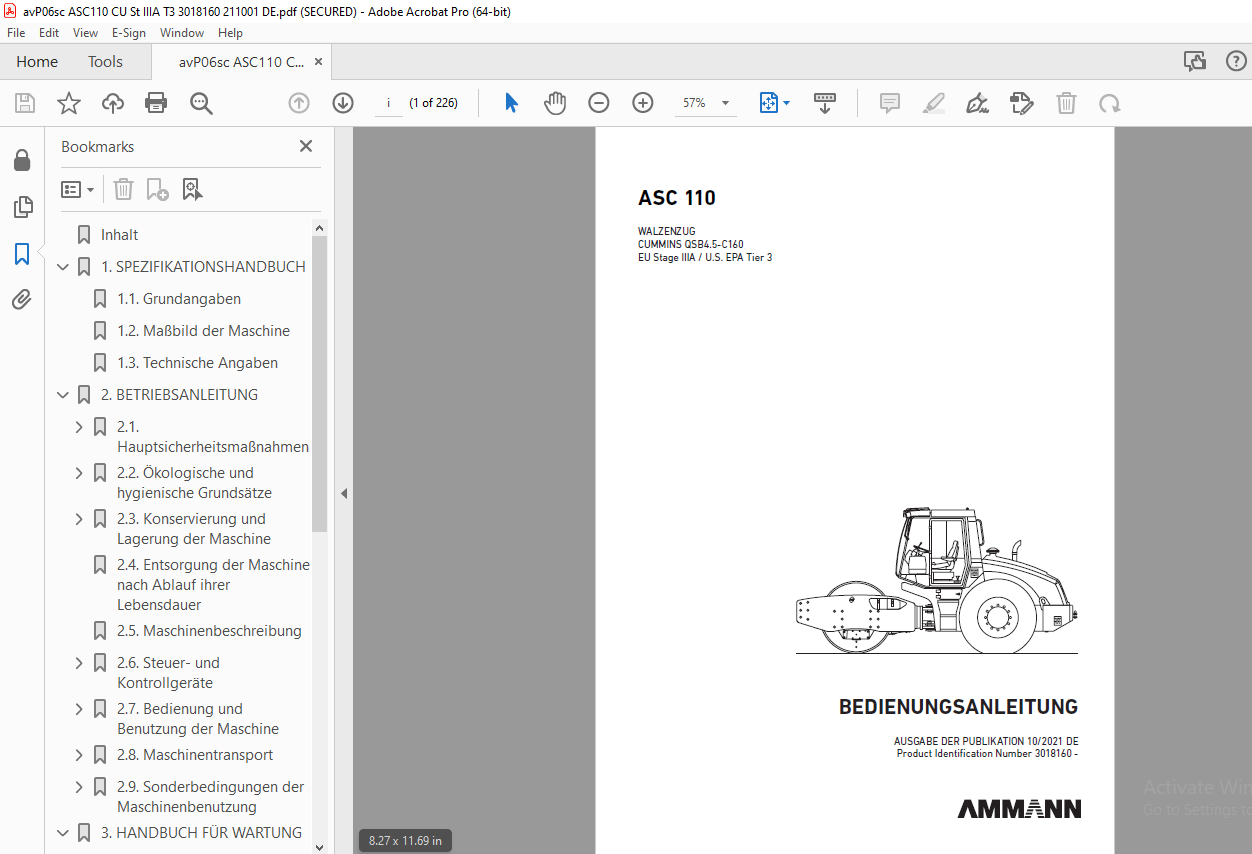The image size is (1252, 854).
Task: Zoom out with the minus icon
Action: coord(599,103)
